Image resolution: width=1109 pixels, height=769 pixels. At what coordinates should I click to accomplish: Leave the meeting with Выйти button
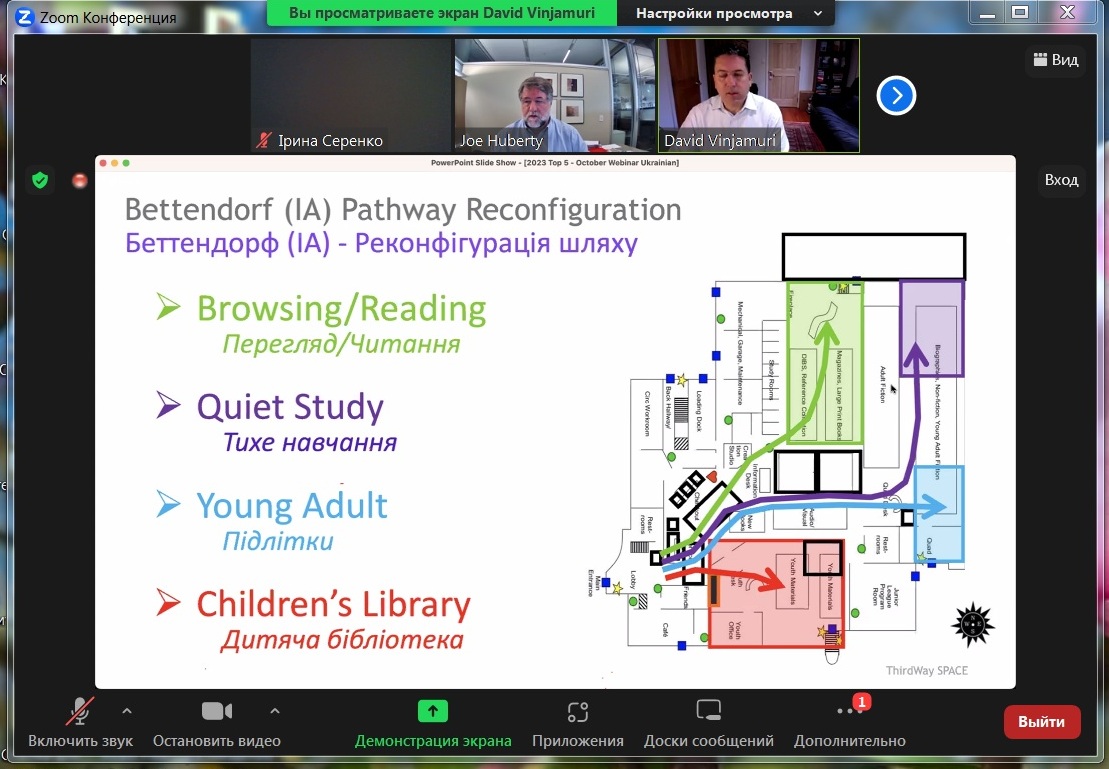pyautogui.click(x=1041, y=721)
